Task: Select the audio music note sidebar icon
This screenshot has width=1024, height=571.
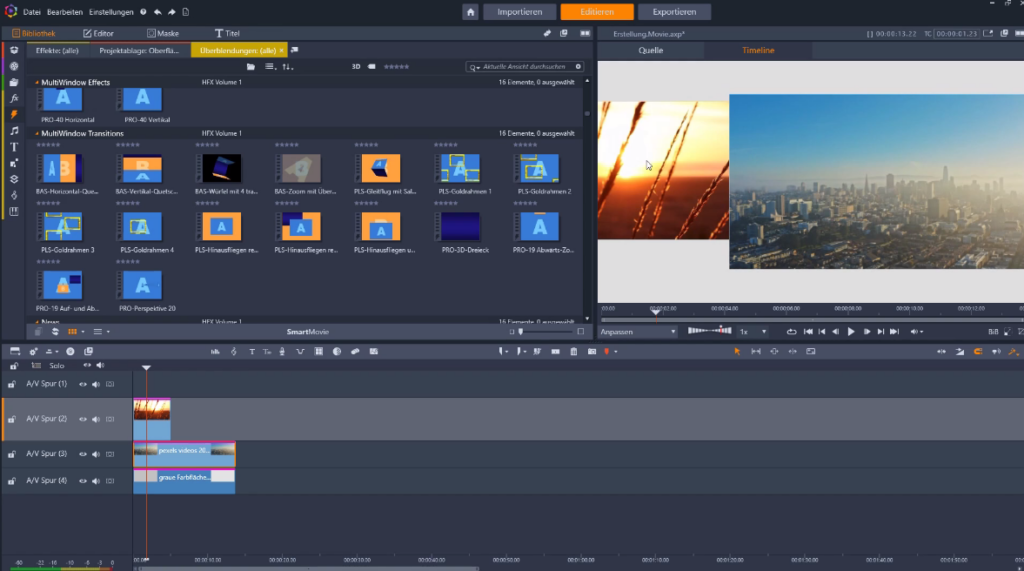Action: click(x=14, y=131)
